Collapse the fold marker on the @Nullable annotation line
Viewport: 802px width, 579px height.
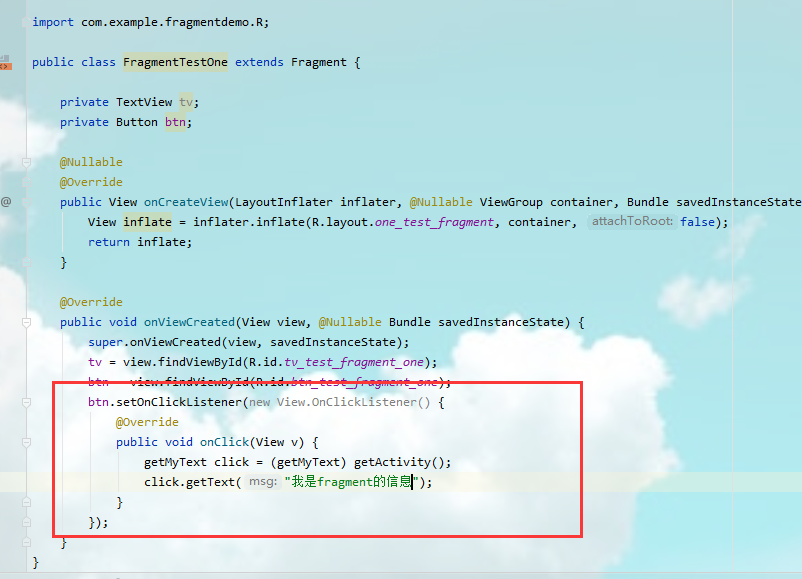pyautogui.click(x=27, y=162)
